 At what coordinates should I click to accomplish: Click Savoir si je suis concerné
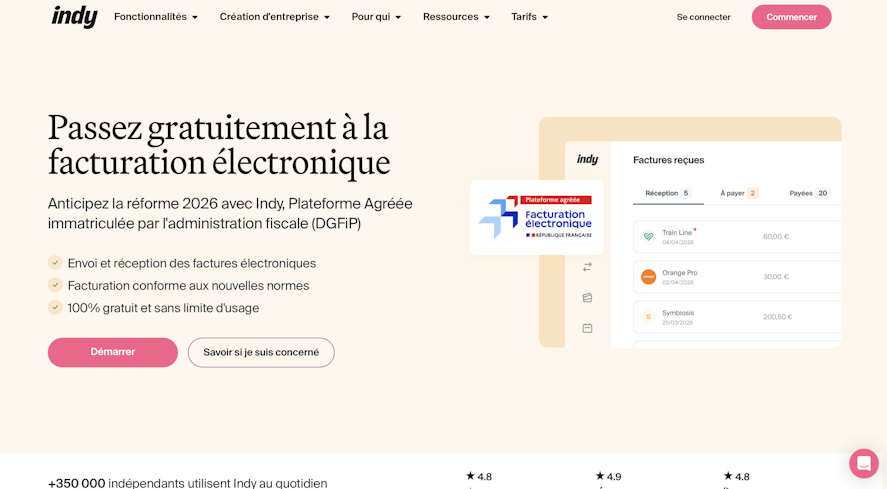pyautogui.click(x=261, y=352)
